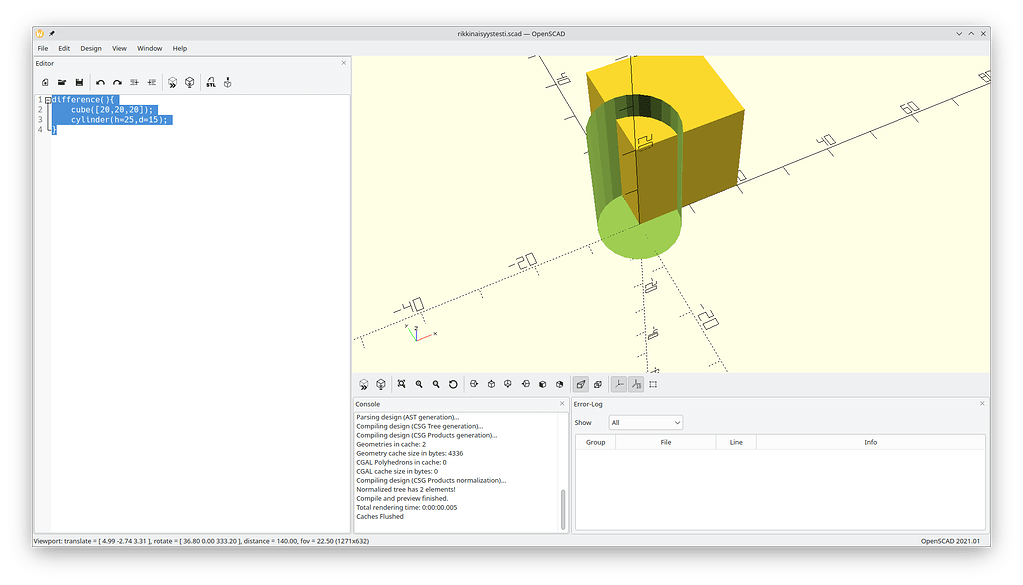Viewport: 1023px width, 585px height.
Task: Close the Console panel
Action: coord(562,404)
